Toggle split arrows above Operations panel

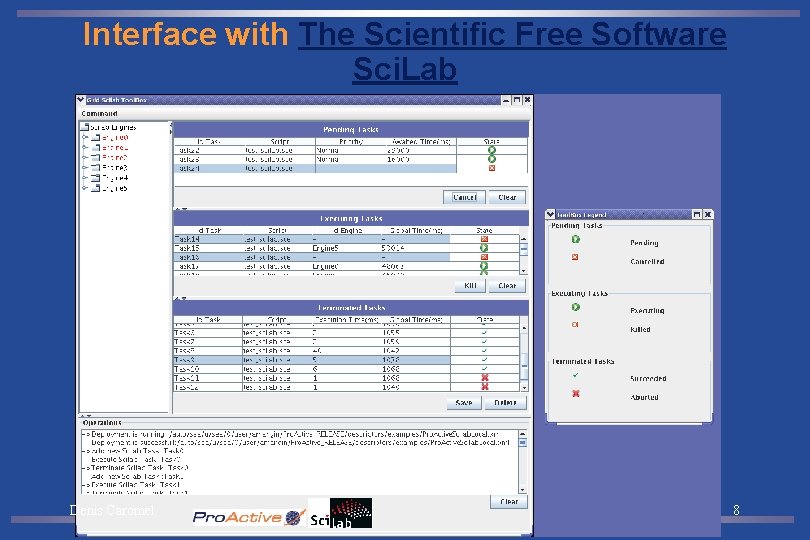point(86,415)
